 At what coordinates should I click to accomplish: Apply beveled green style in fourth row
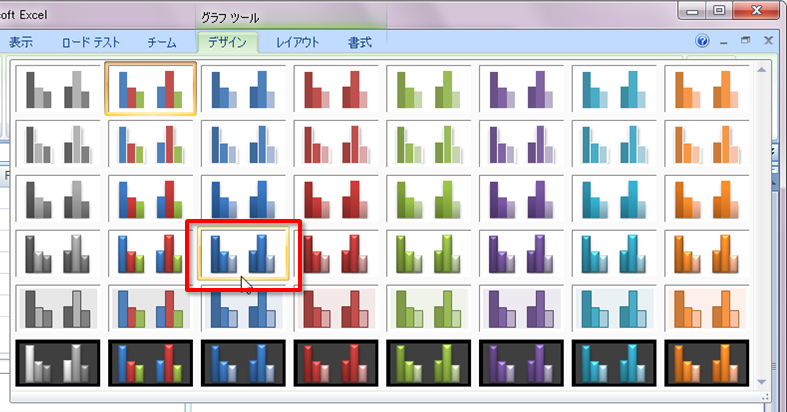429,253
